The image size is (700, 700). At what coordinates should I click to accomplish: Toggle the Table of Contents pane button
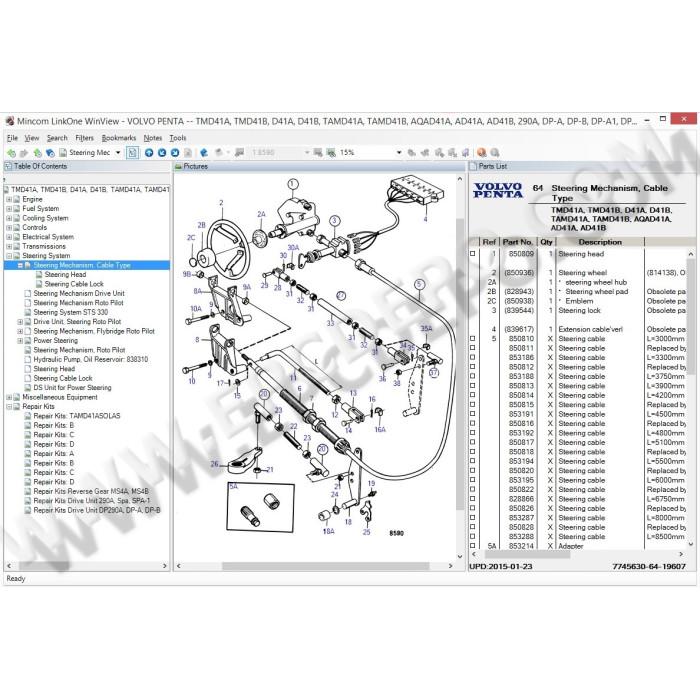pos(132,153)
